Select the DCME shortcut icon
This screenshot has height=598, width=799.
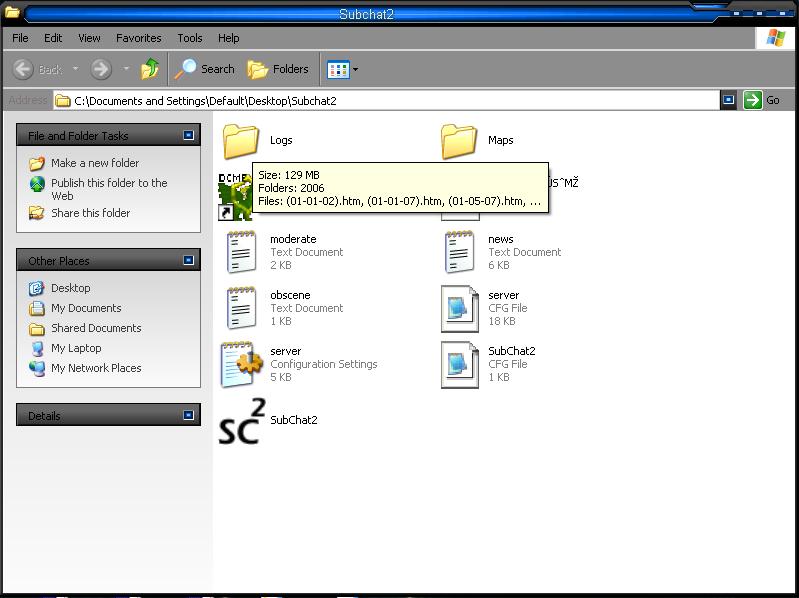(x=235, y=197)
